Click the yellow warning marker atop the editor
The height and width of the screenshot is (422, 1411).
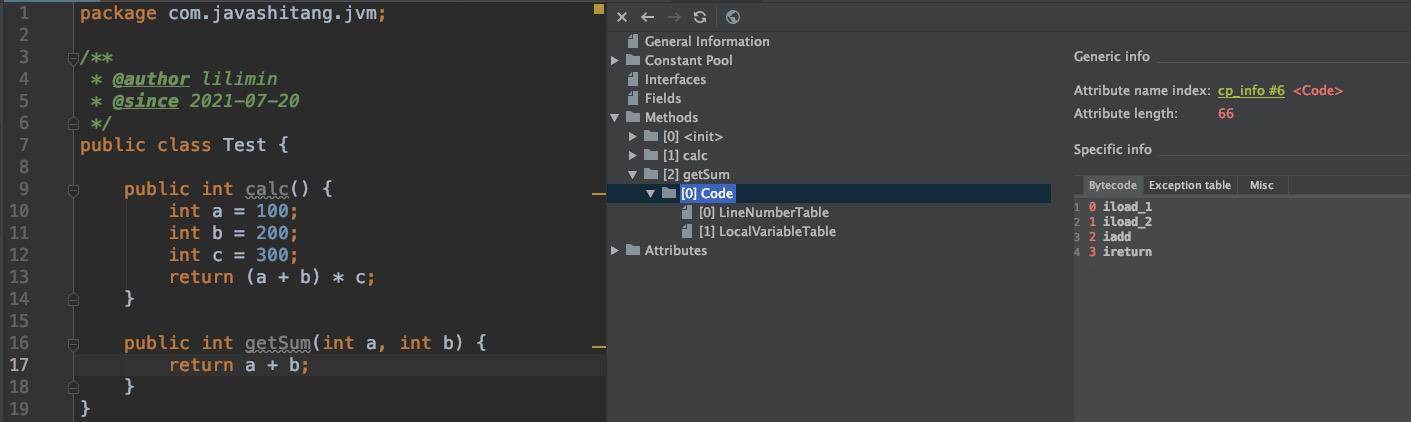[x=599, y=9]
